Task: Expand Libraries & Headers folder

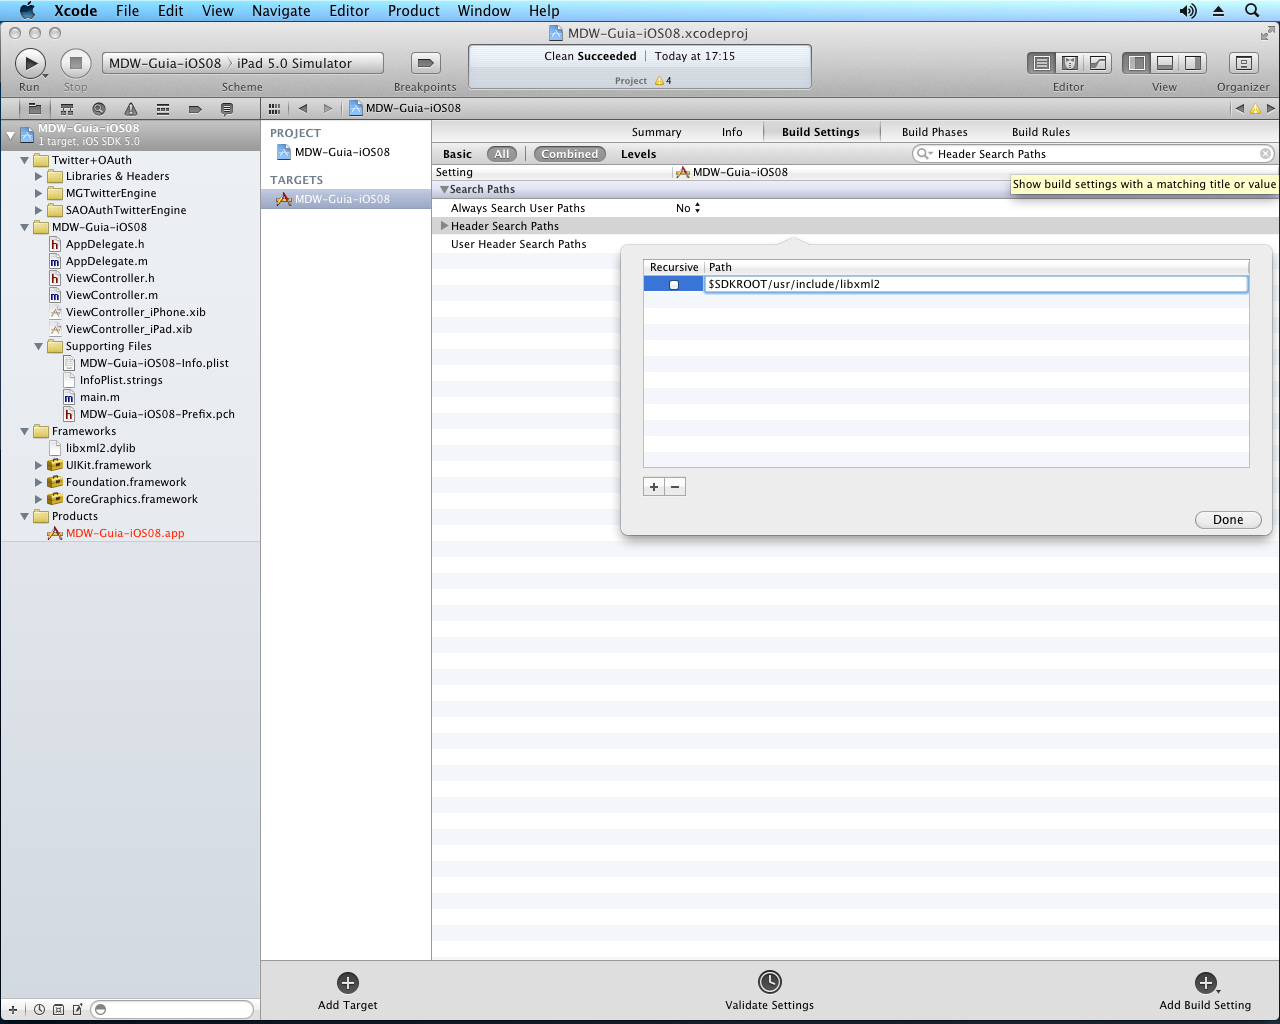Action: pyautogui.click(x=39, y=177)
